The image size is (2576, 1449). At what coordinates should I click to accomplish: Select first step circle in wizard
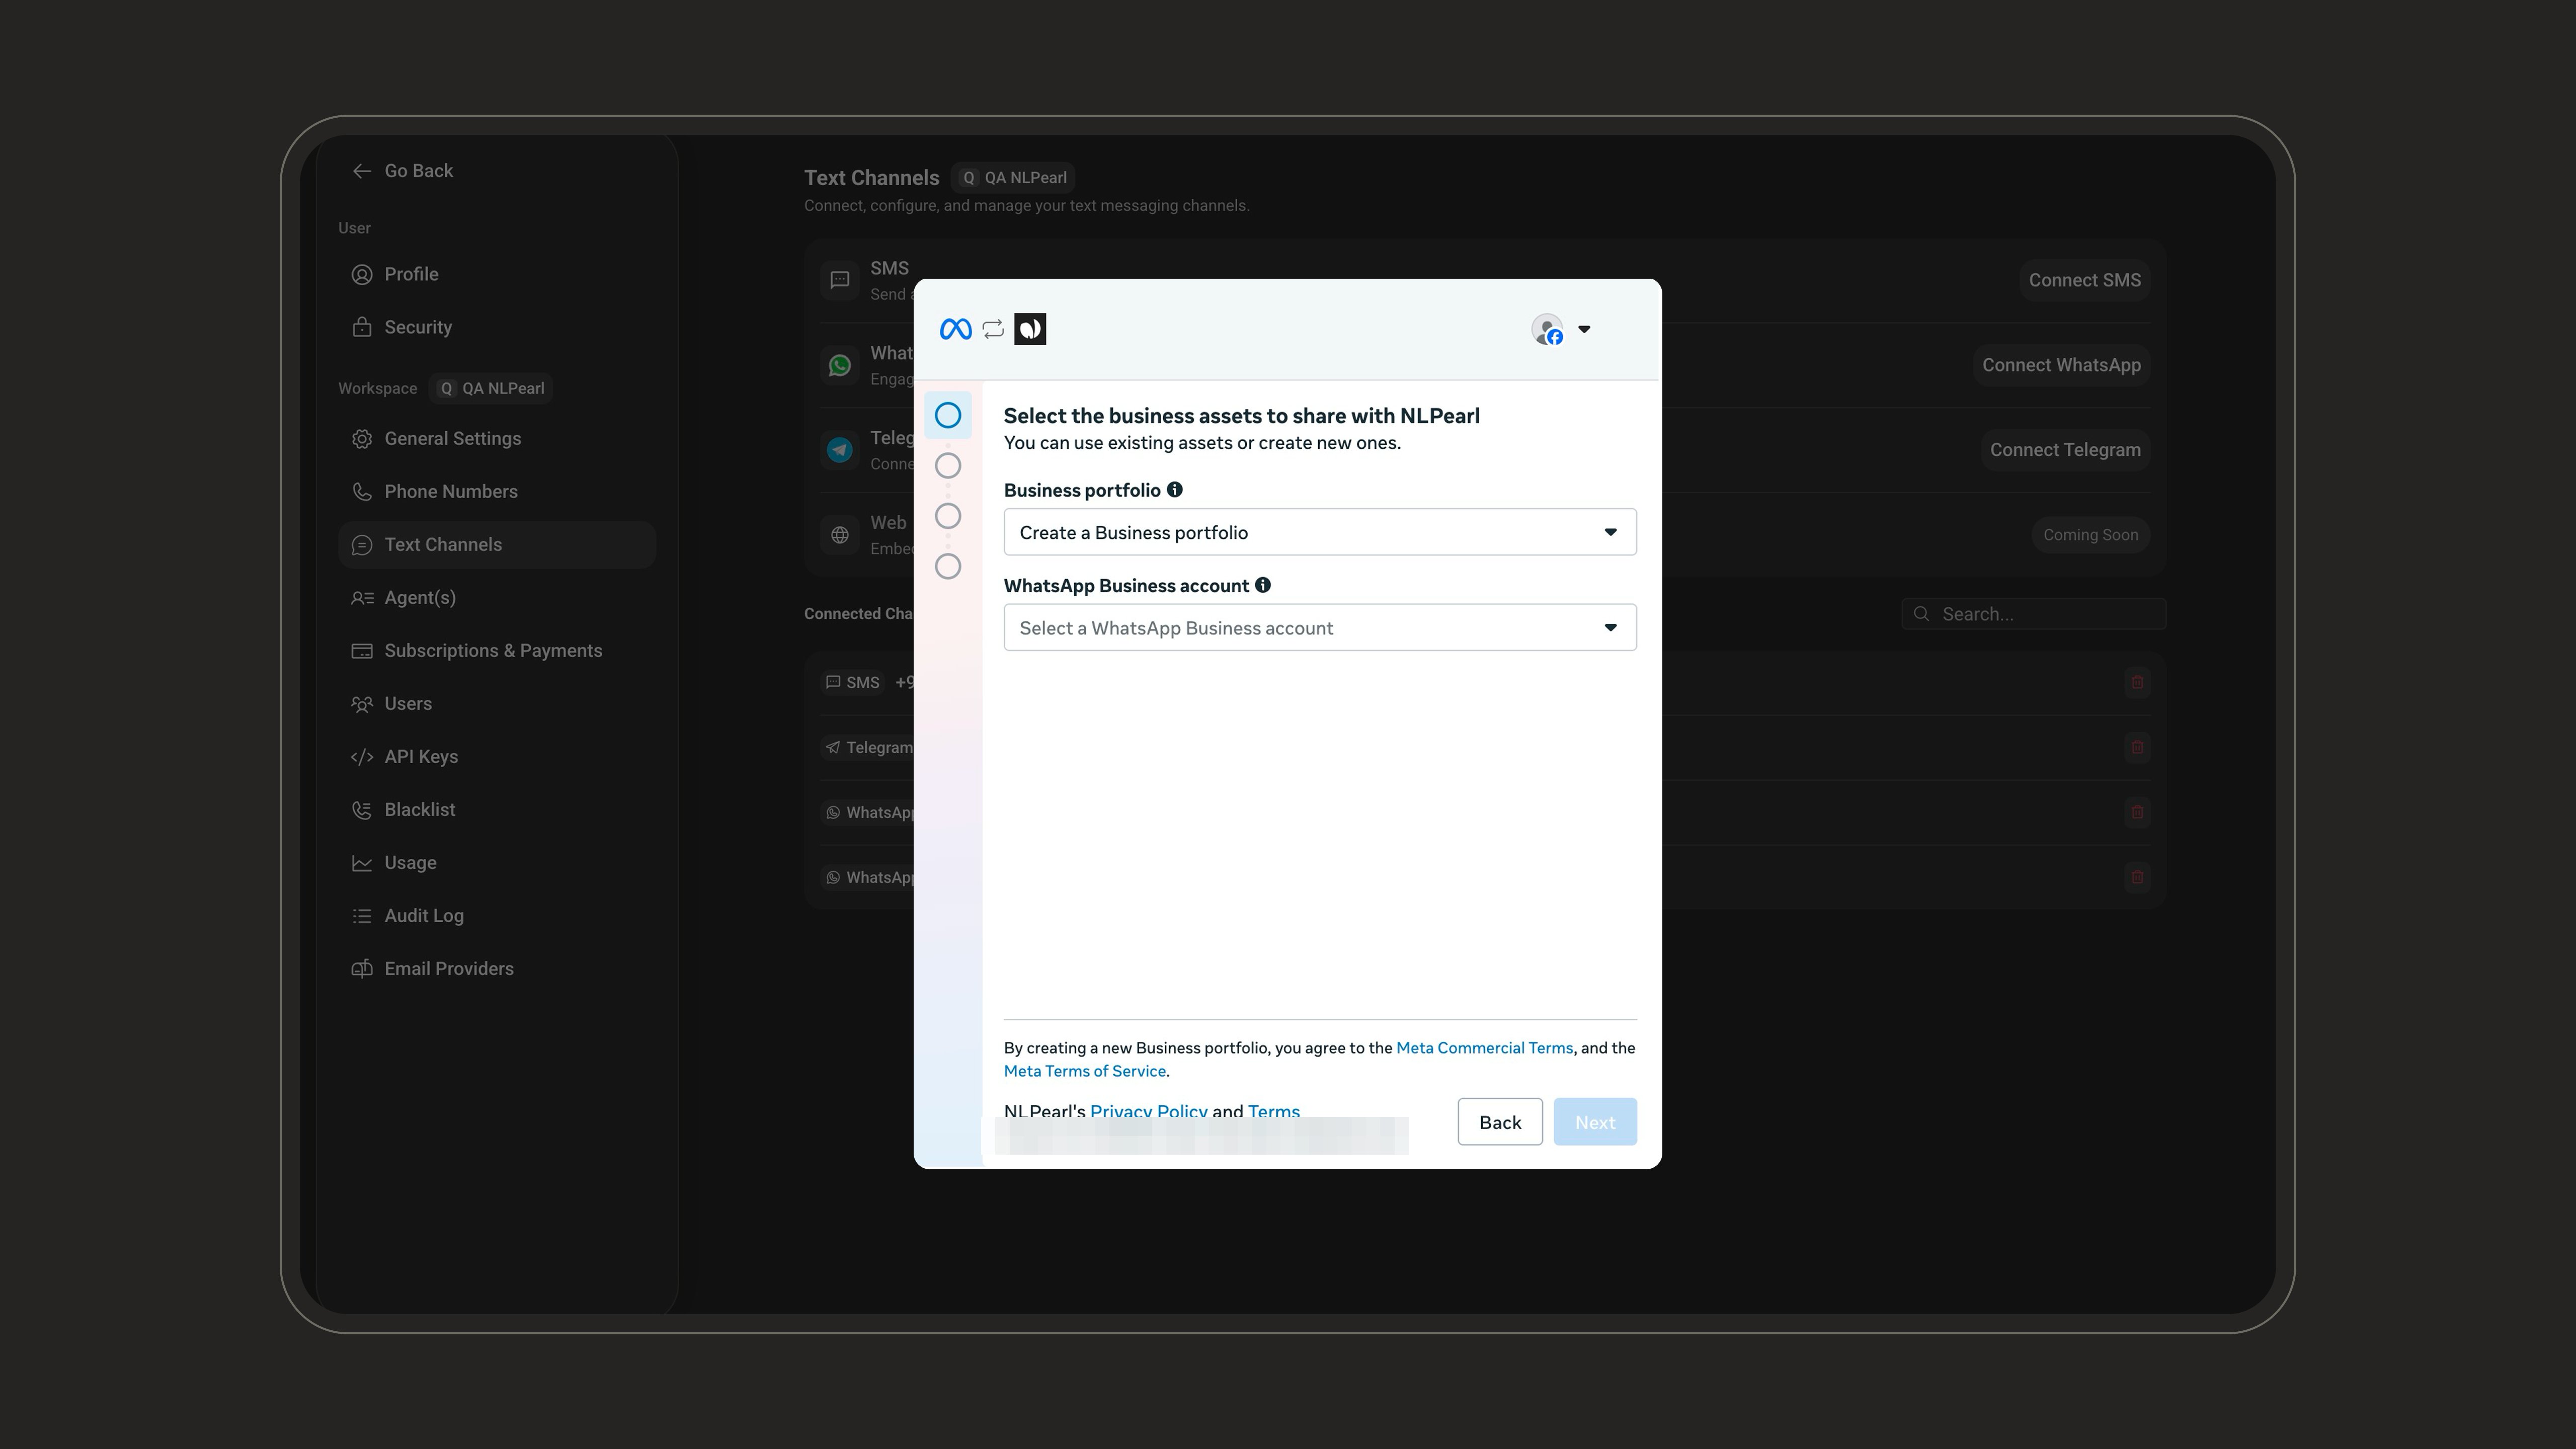point(948,415)
